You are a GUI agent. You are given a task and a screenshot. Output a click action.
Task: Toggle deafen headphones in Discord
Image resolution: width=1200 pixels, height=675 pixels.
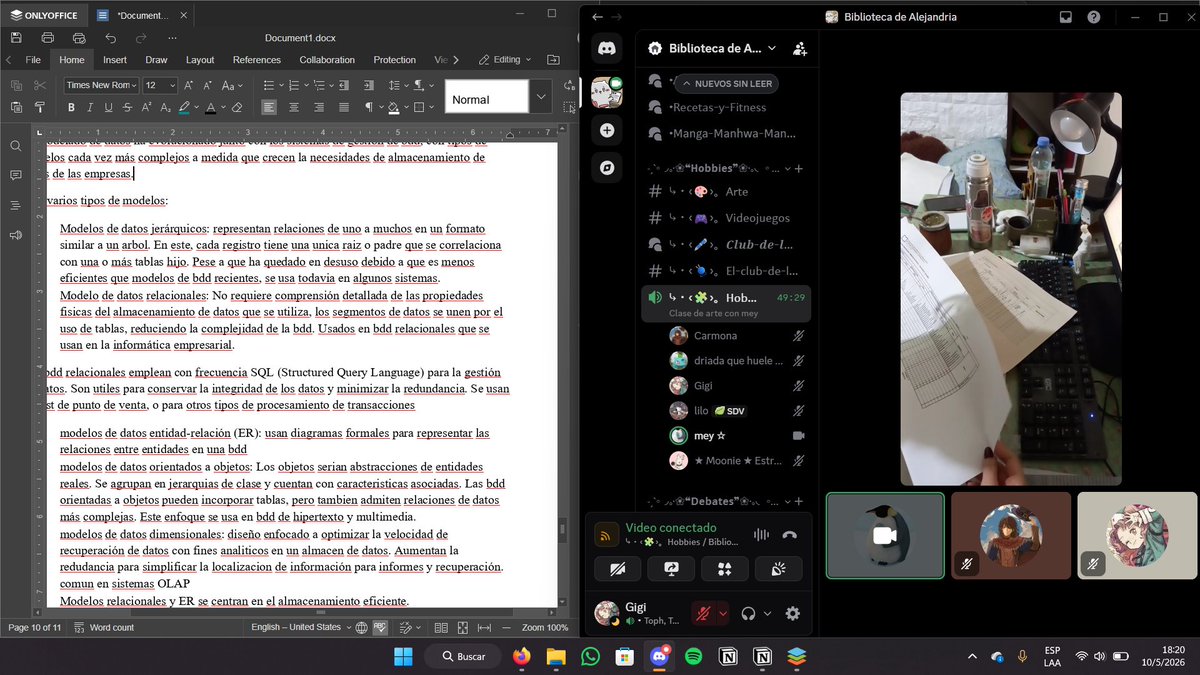click(748, 613)
